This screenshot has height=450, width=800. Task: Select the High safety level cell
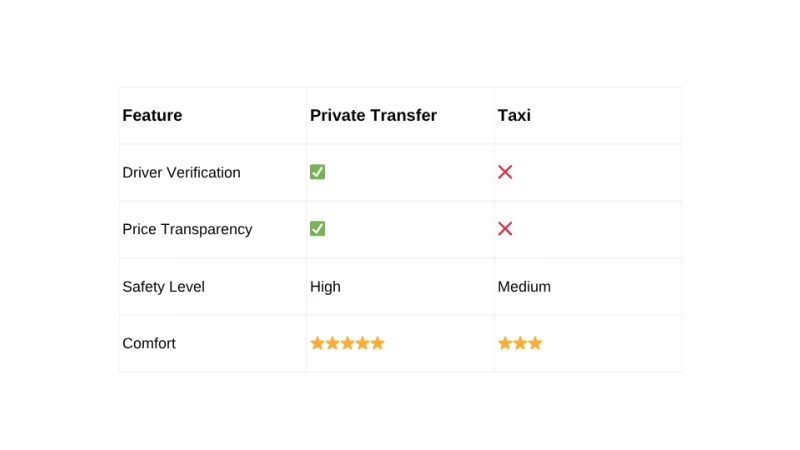tap(325, 286)
